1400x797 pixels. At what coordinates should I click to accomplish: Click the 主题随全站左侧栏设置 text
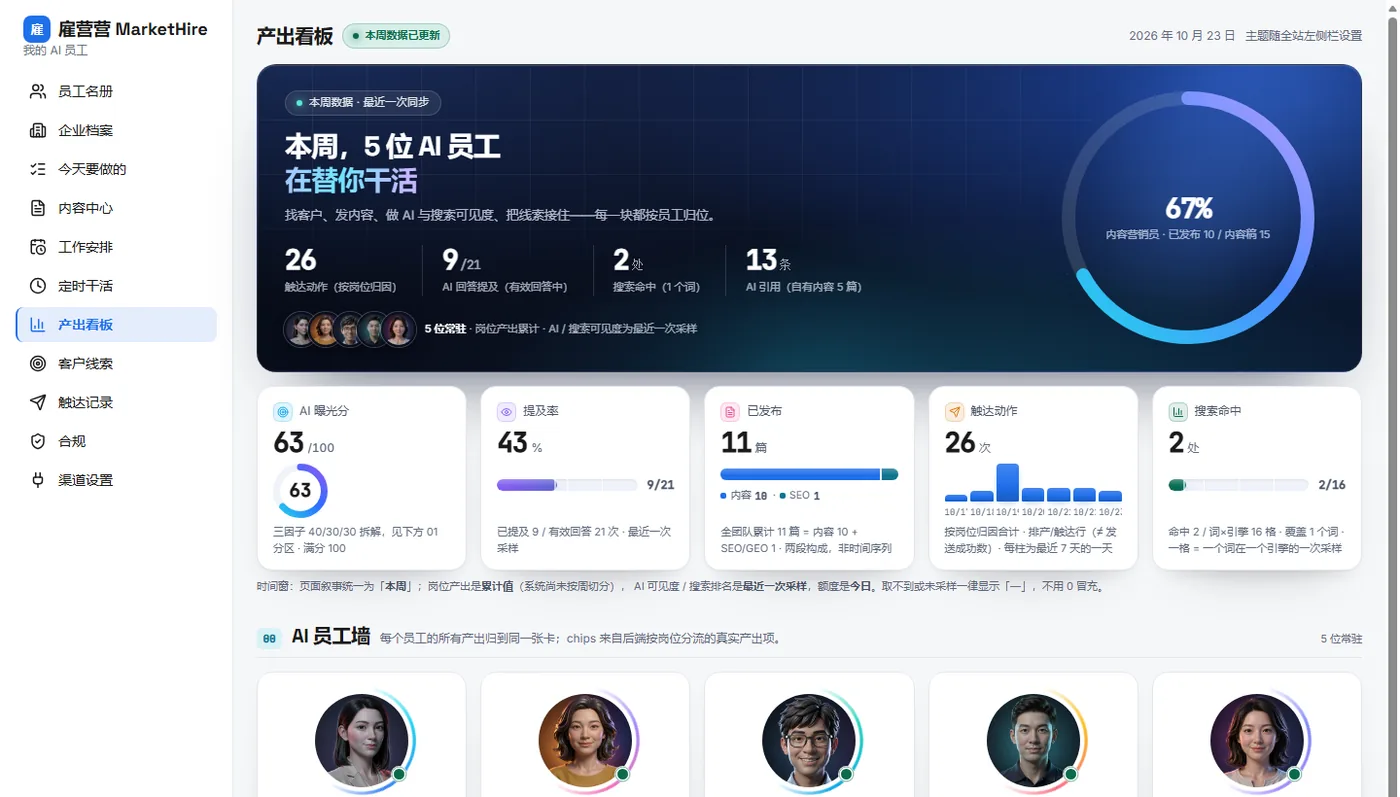1304,36
